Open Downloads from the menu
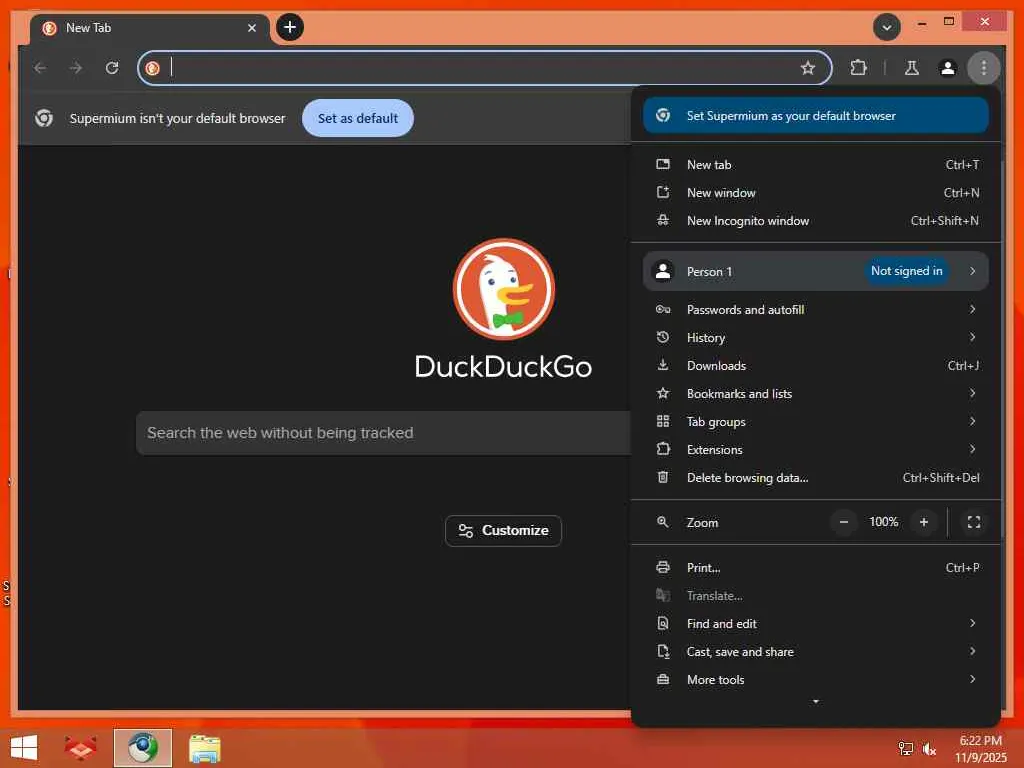This screenshot has height=768, width=1024. click(816, 366)
